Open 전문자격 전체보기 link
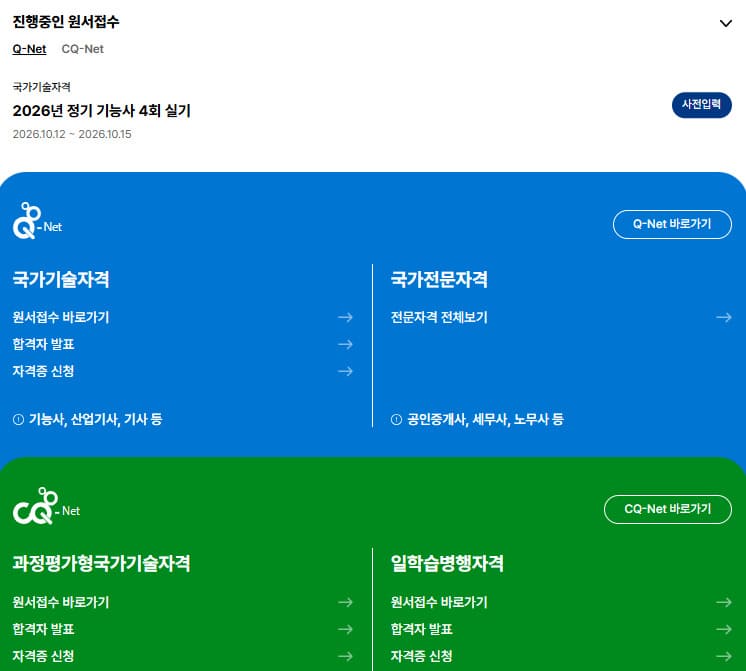The height and width of the screenshot is (671, 746). point(439,317)
